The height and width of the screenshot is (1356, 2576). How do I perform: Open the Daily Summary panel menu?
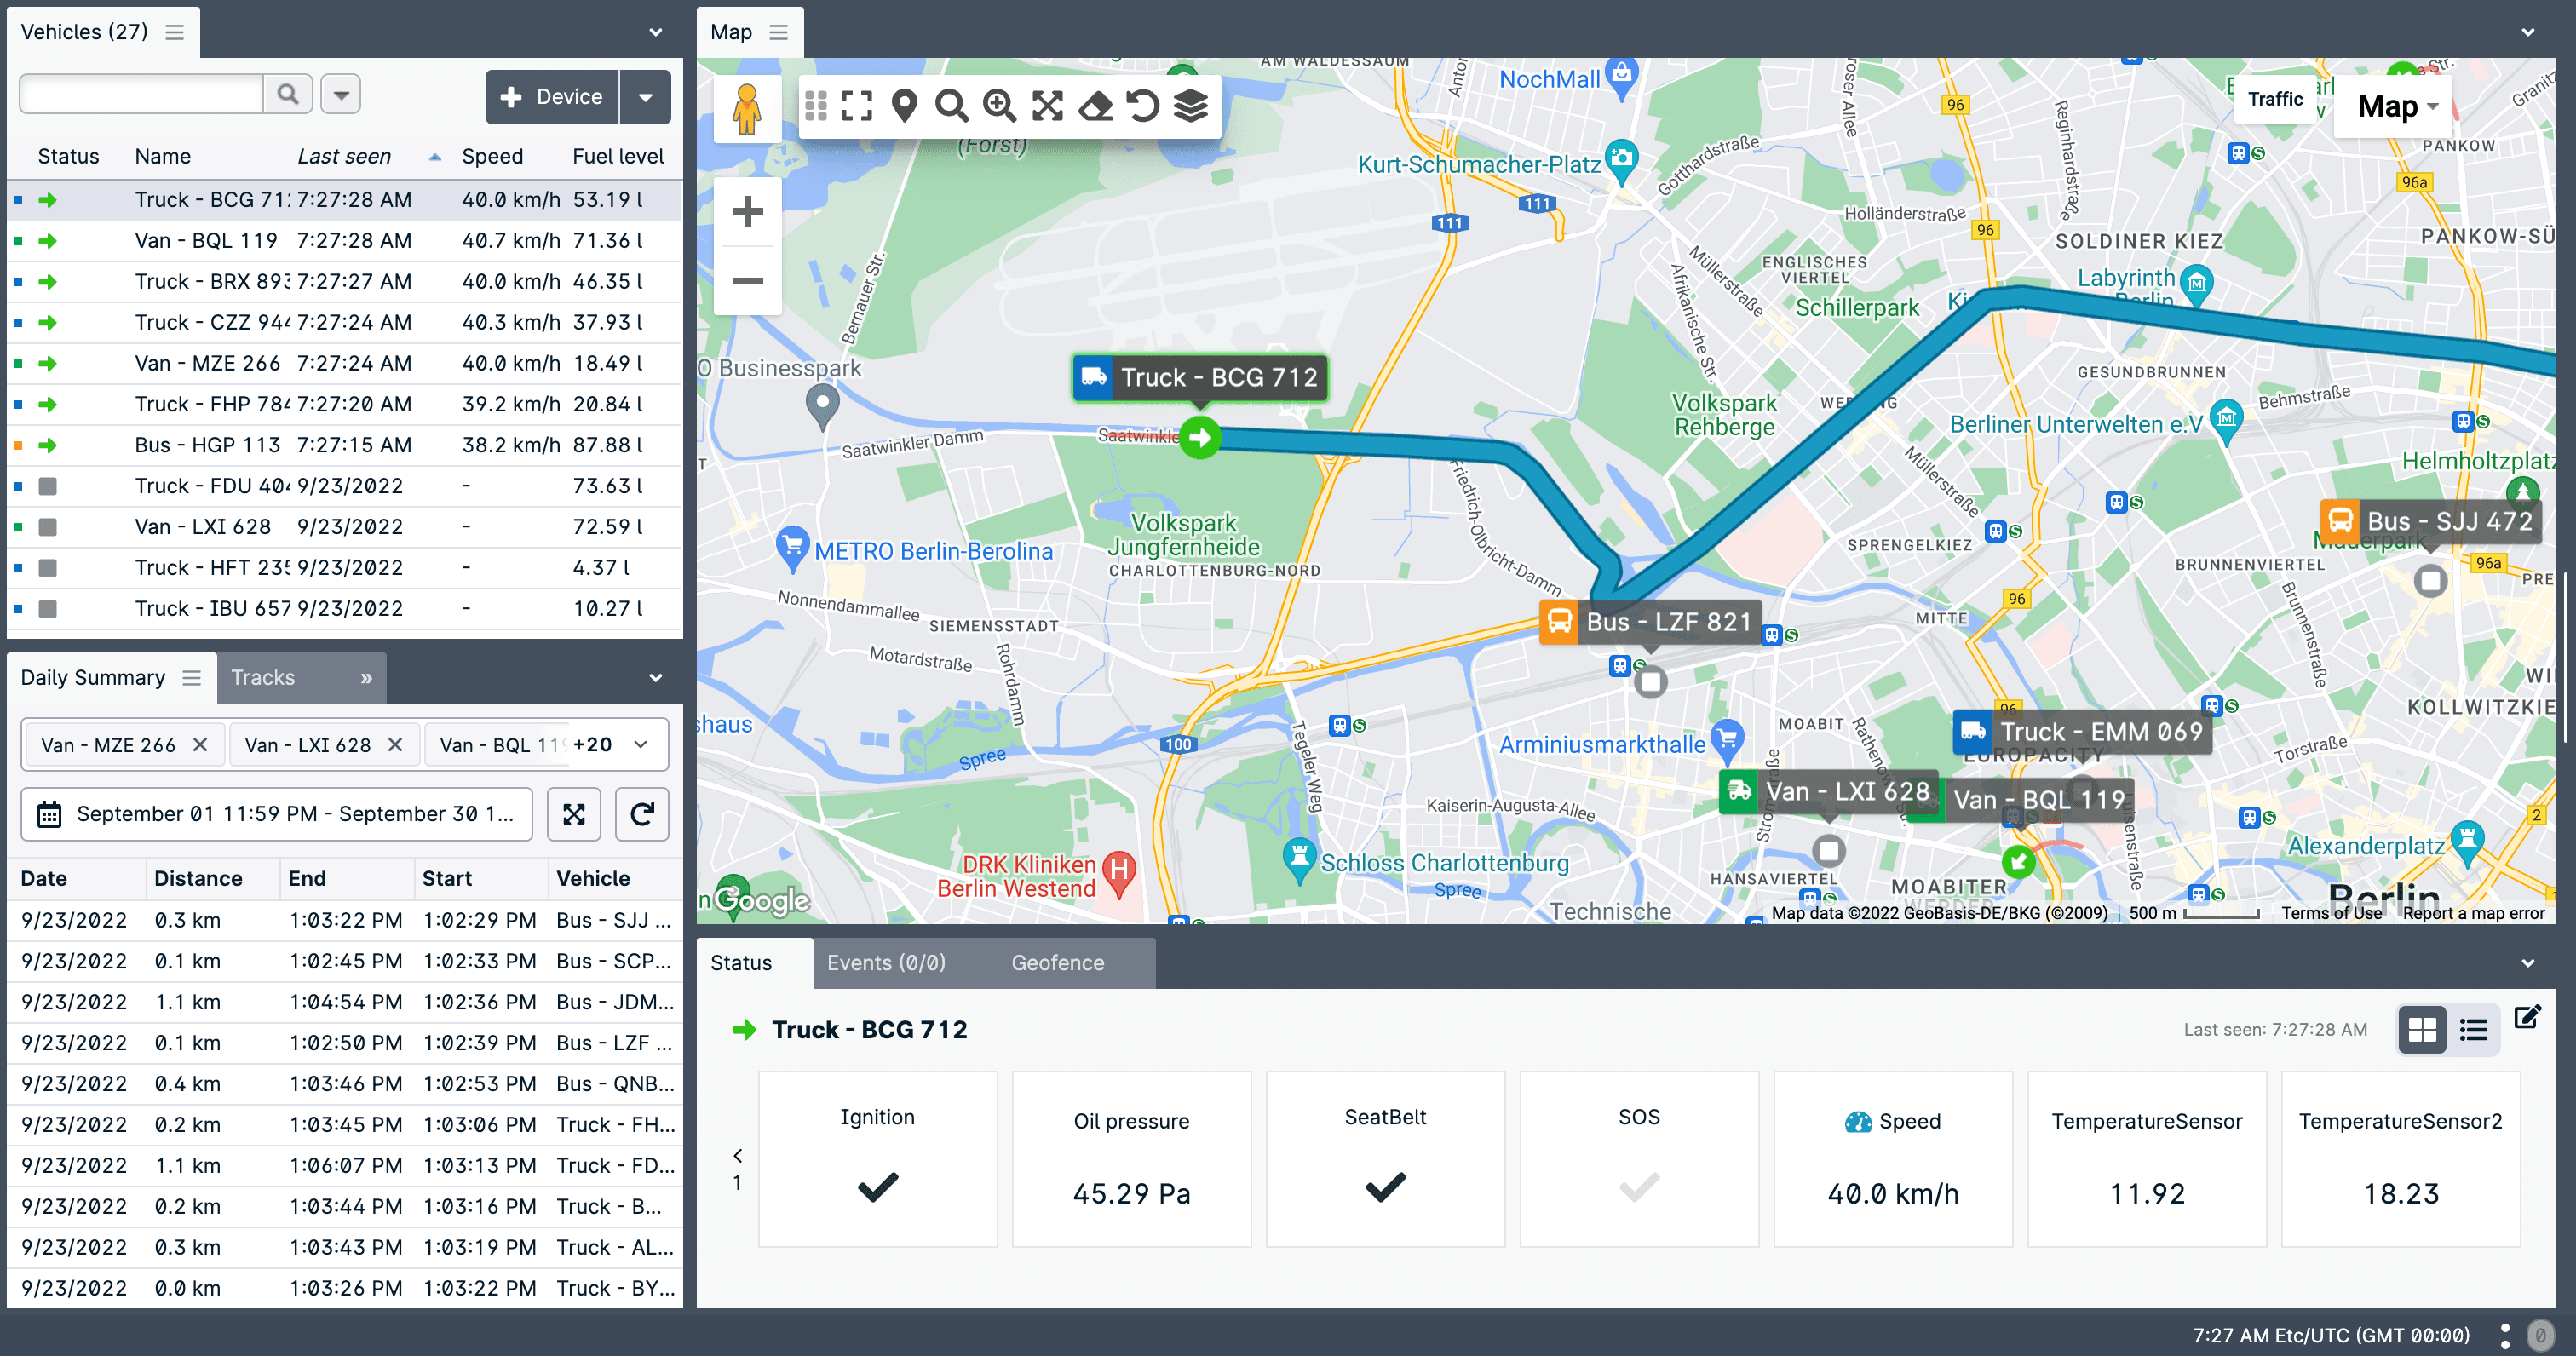(x=191, y=678)
